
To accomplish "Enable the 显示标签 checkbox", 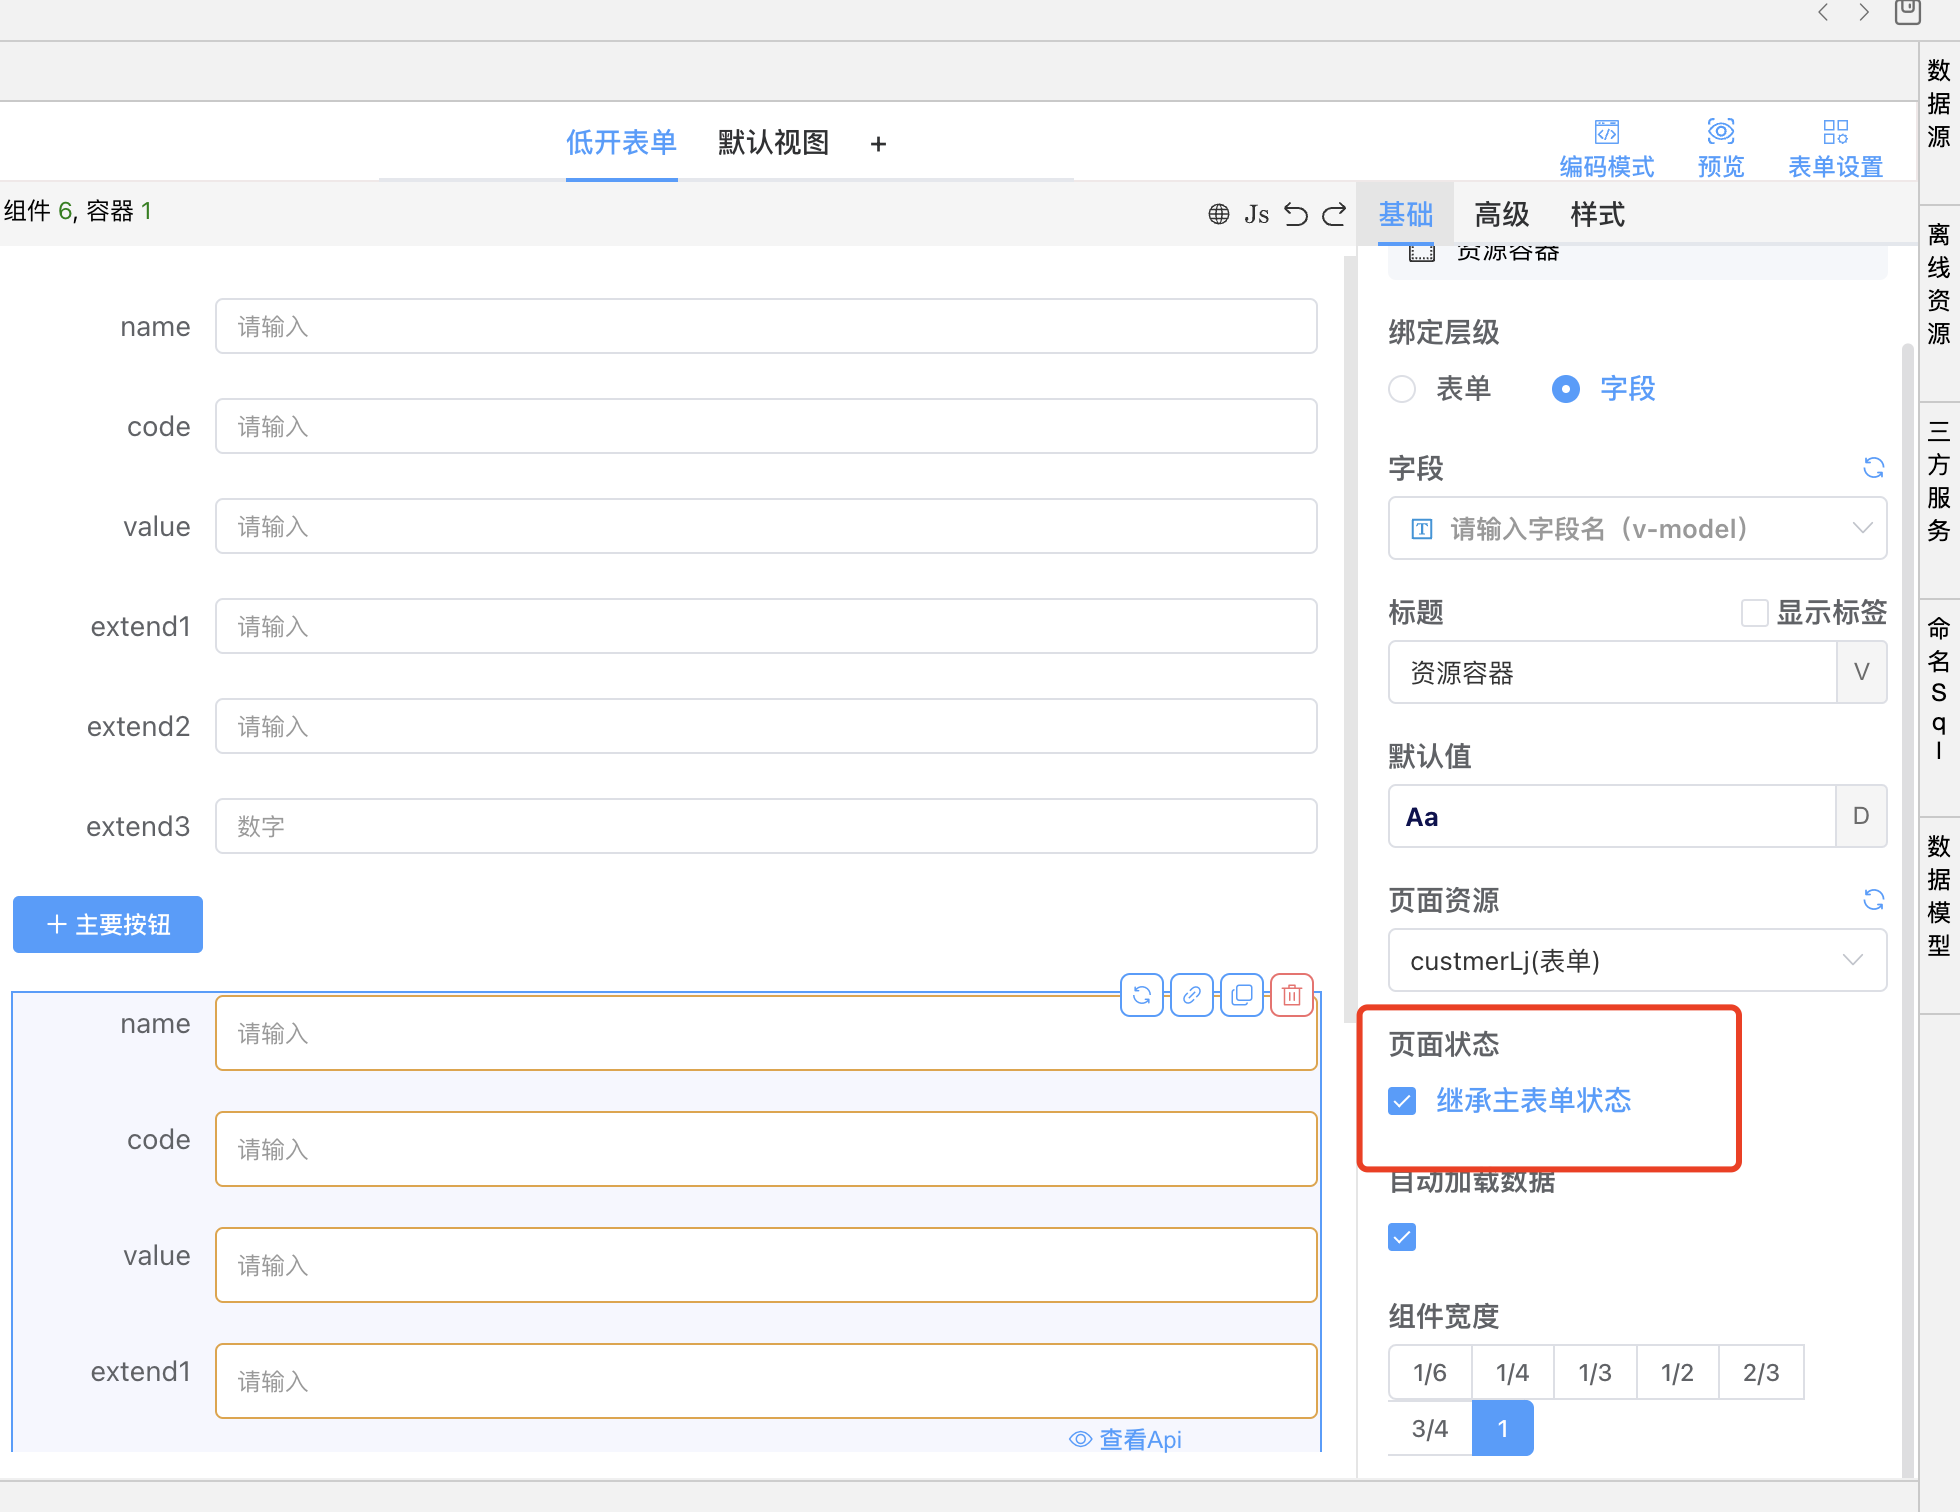I will 1754,613.
